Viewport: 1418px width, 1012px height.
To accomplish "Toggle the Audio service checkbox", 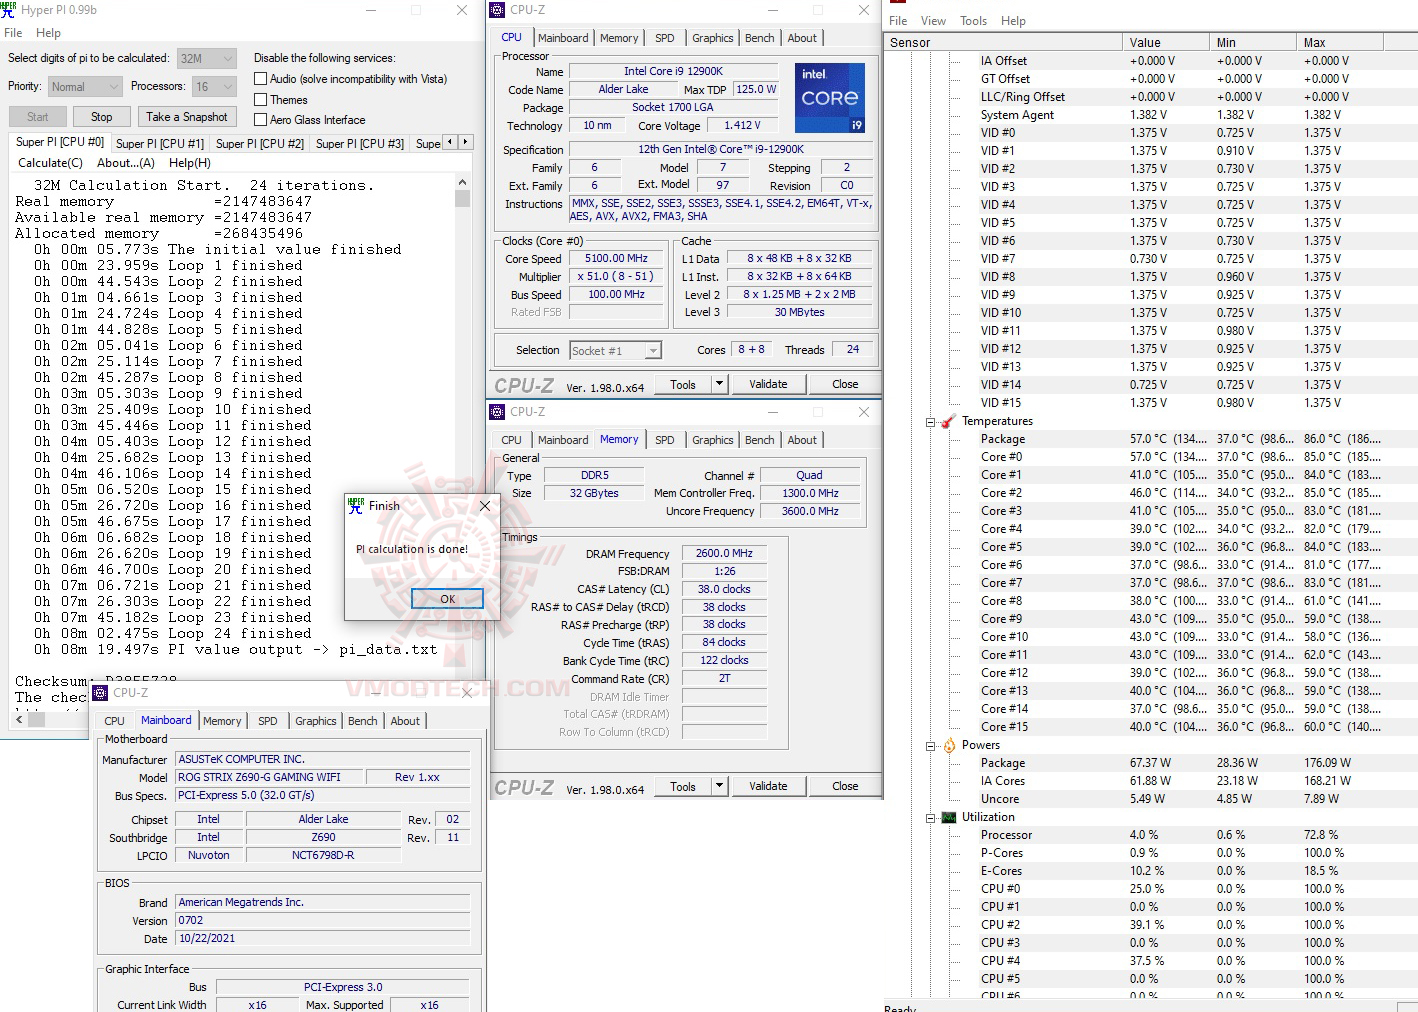I will pyautogui.click(x=261, y=79).
